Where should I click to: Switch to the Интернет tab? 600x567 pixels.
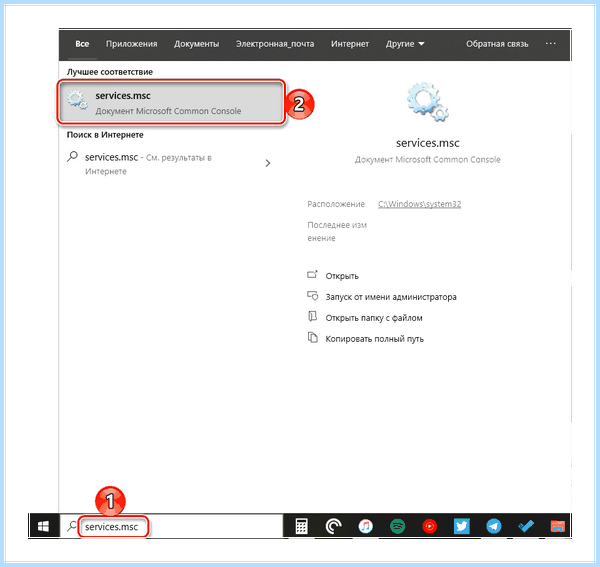pos(350,44)
